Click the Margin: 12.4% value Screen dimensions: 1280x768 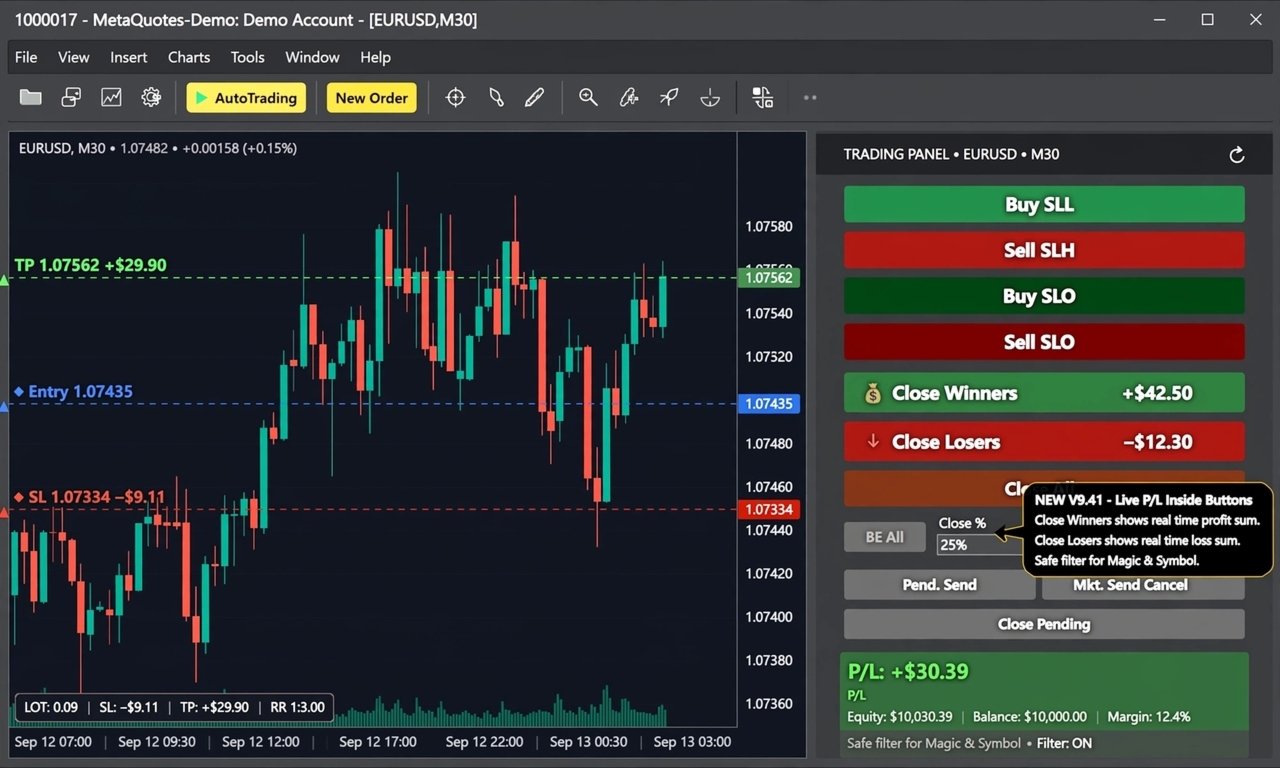(1148, 717)
